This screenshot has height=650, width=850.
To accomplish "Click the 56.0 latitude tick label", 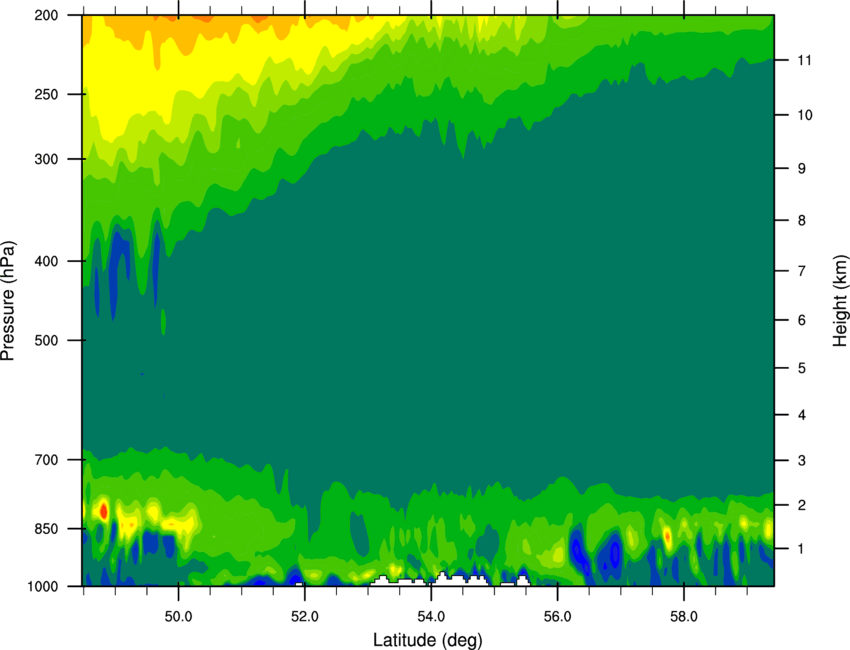I will point(558,617).
